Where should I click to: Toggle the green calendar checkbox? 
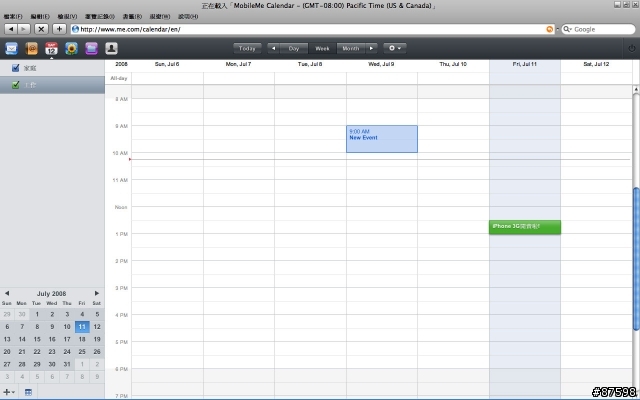click(x=15, y=85)
